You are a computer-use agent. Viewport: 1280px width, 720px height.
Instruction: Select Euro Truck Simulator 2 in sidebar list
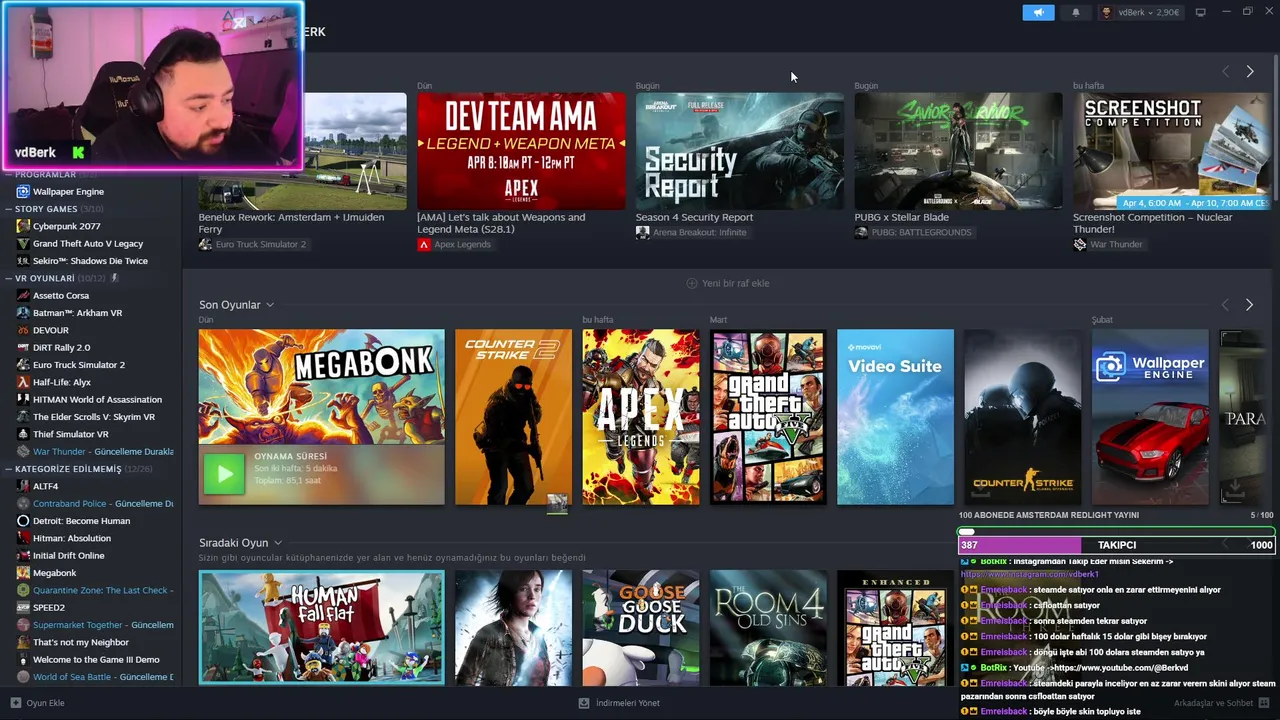tap(79, 365)
